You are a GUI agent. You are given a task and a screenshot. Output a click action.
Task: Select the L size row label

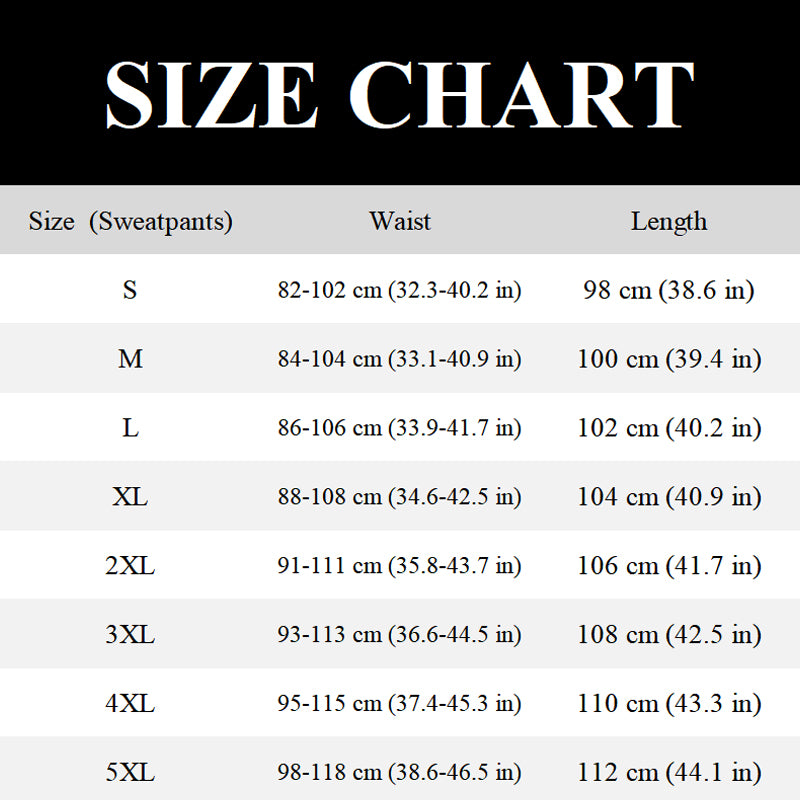[130, 428]
